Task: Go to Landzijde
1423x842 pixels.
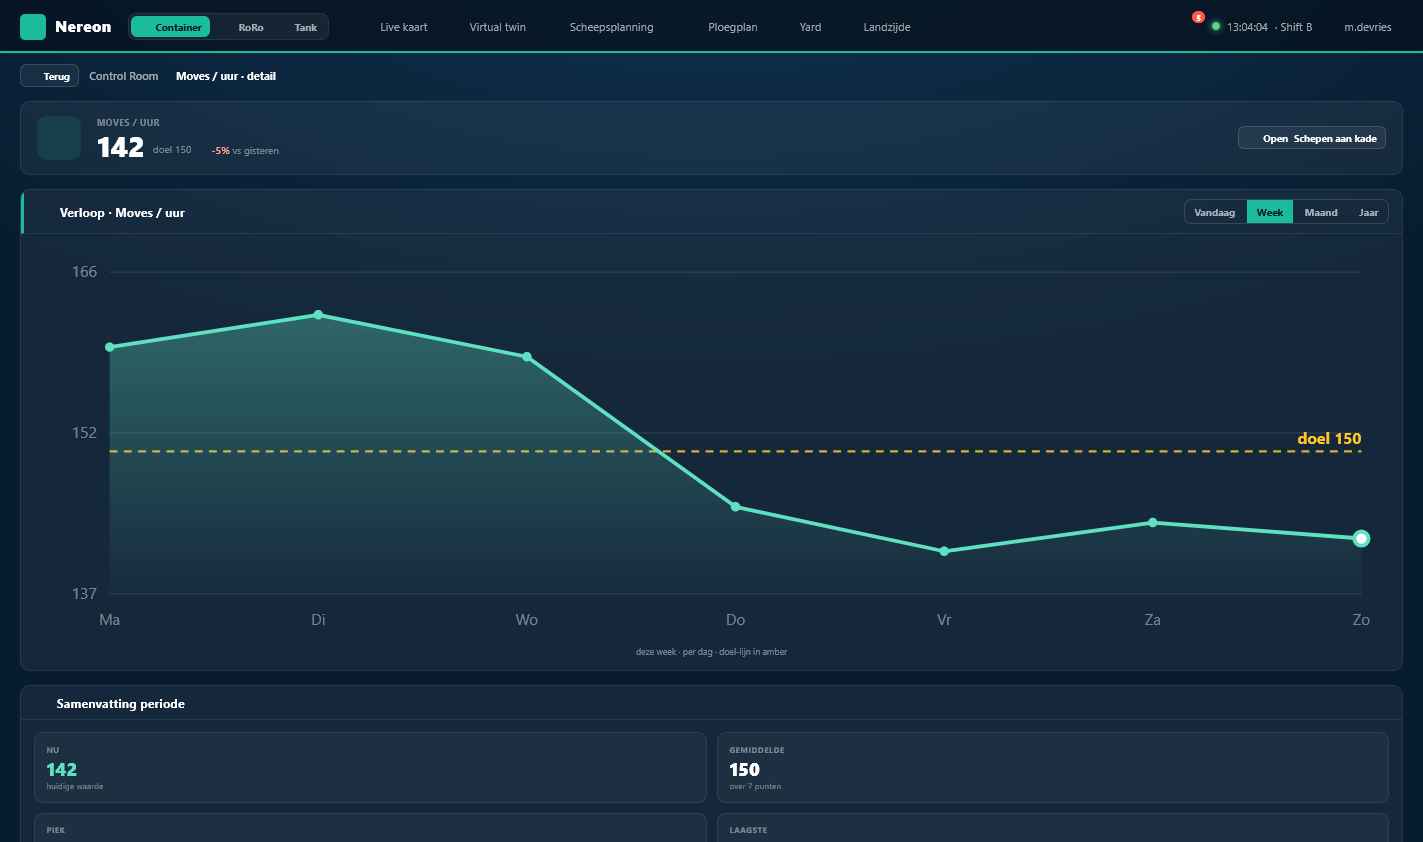Action: [887, 27]
